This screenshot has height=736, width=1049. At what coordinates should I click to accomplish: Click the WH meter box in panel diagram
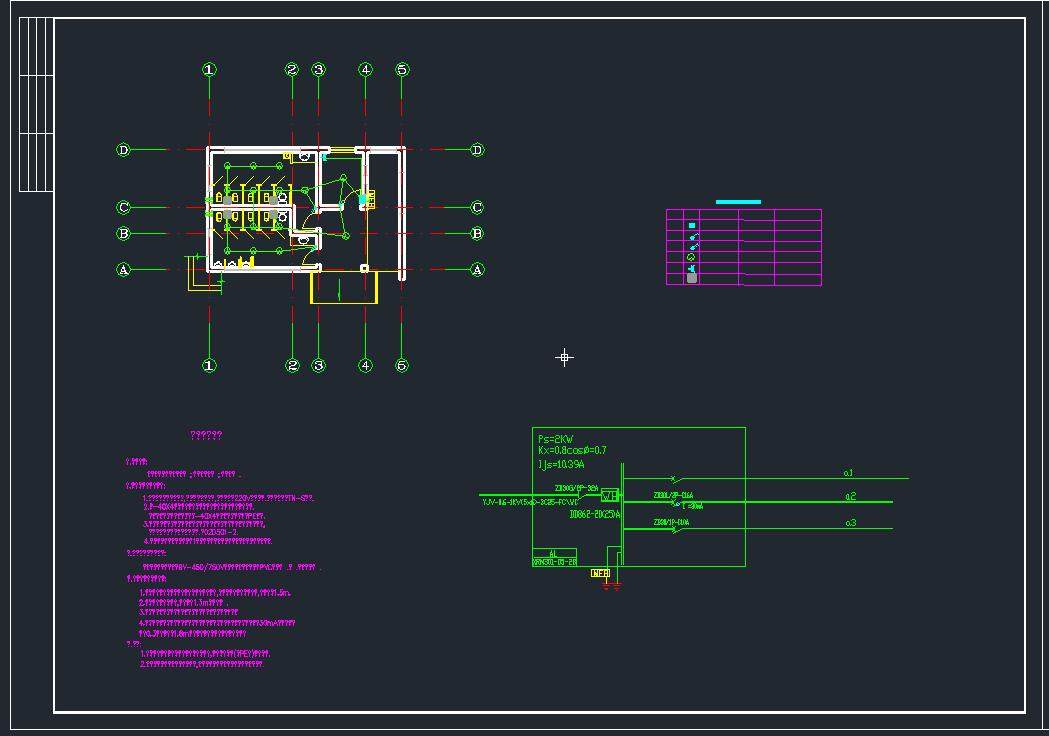click(x=609, y=496)
